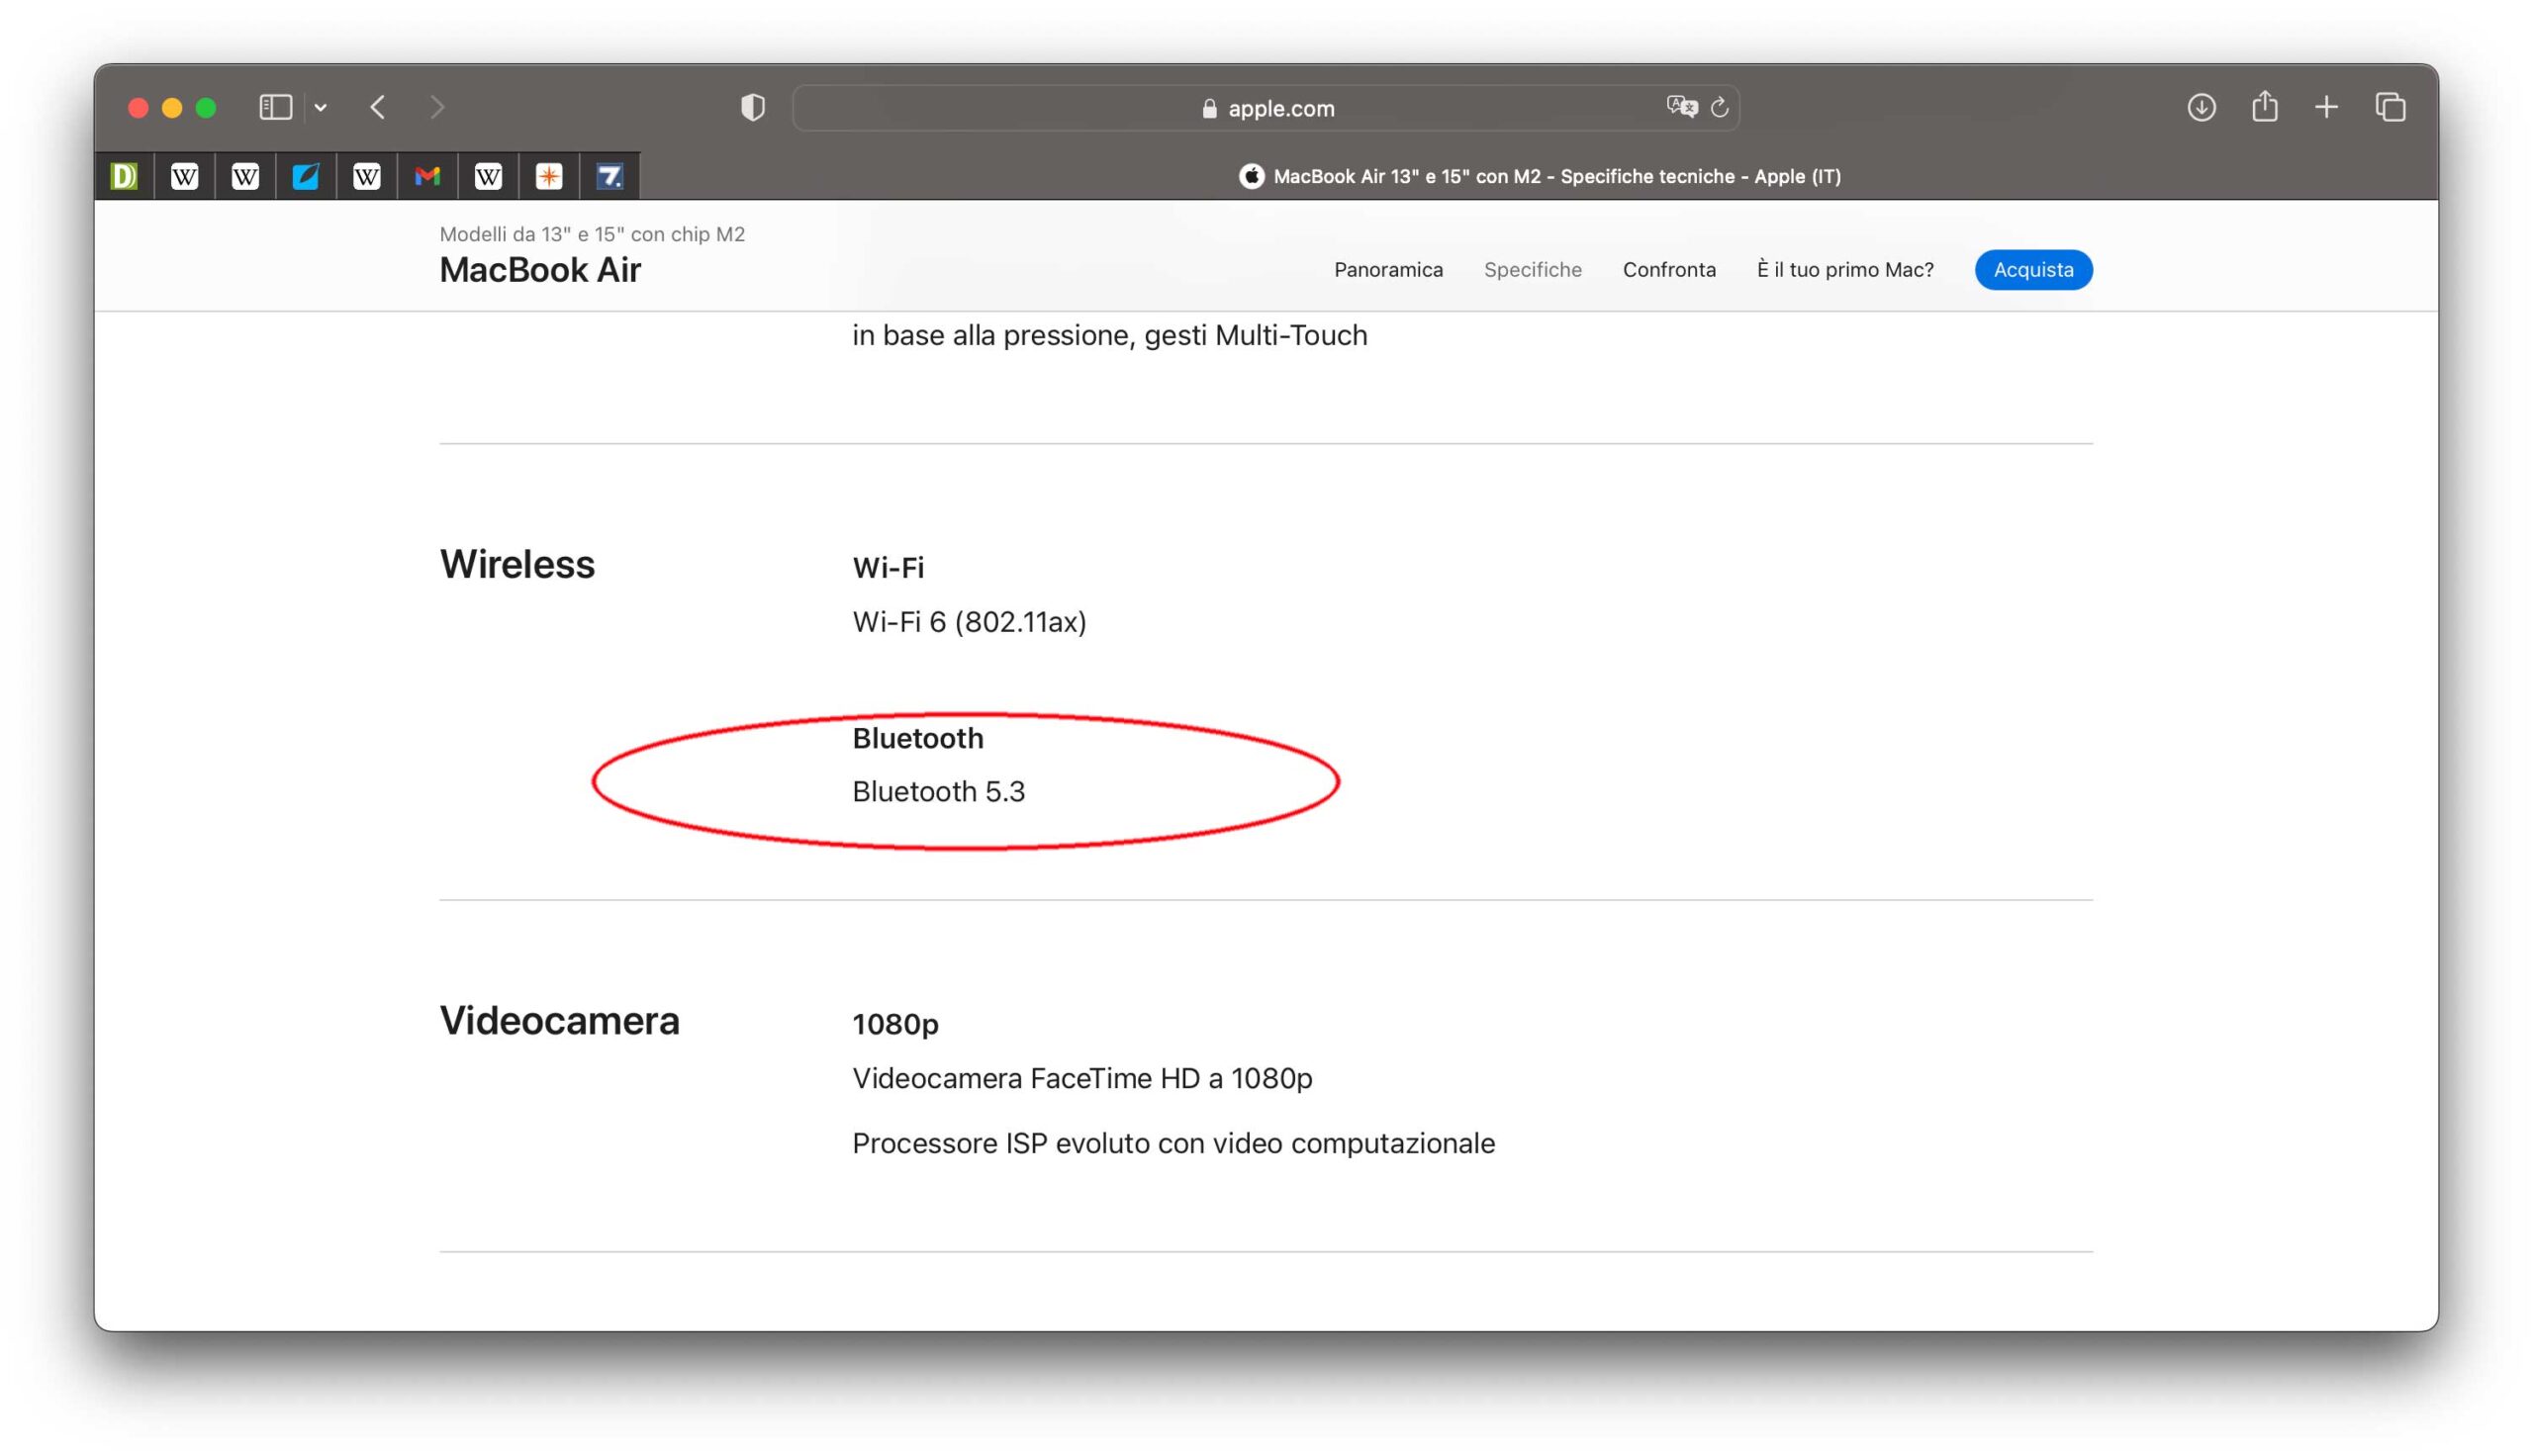Open the orange star pinned tab
Screen dimensions: 2533x1456
[x=549, y=177]
